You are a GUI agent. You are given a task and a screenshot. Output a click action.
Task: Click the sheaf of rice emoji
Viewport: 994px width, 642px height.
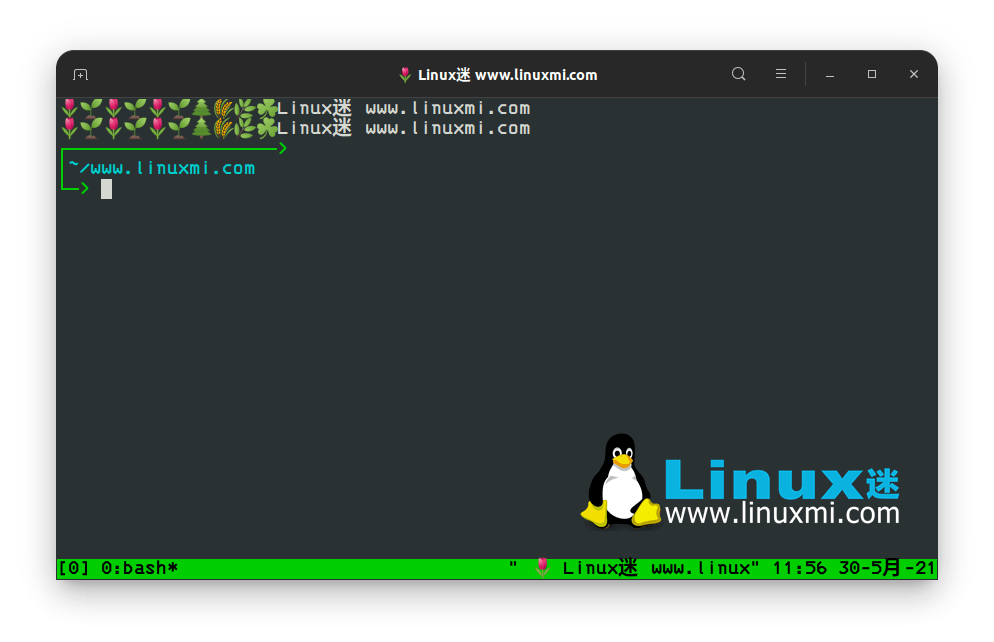point(224,108)
